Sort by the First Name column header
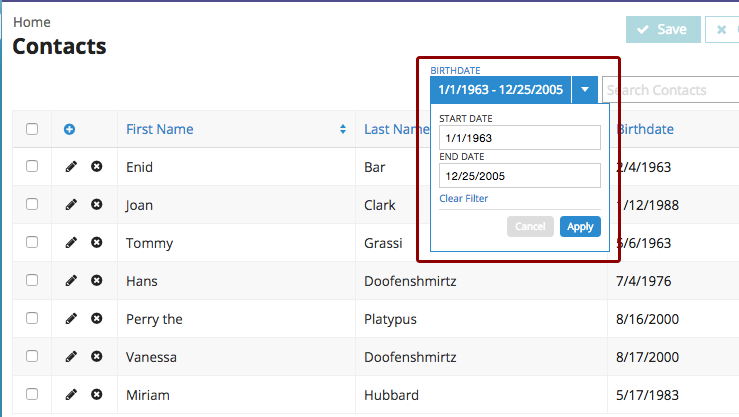Viewport: 739px width, 417px height. (x=159, y=129)
